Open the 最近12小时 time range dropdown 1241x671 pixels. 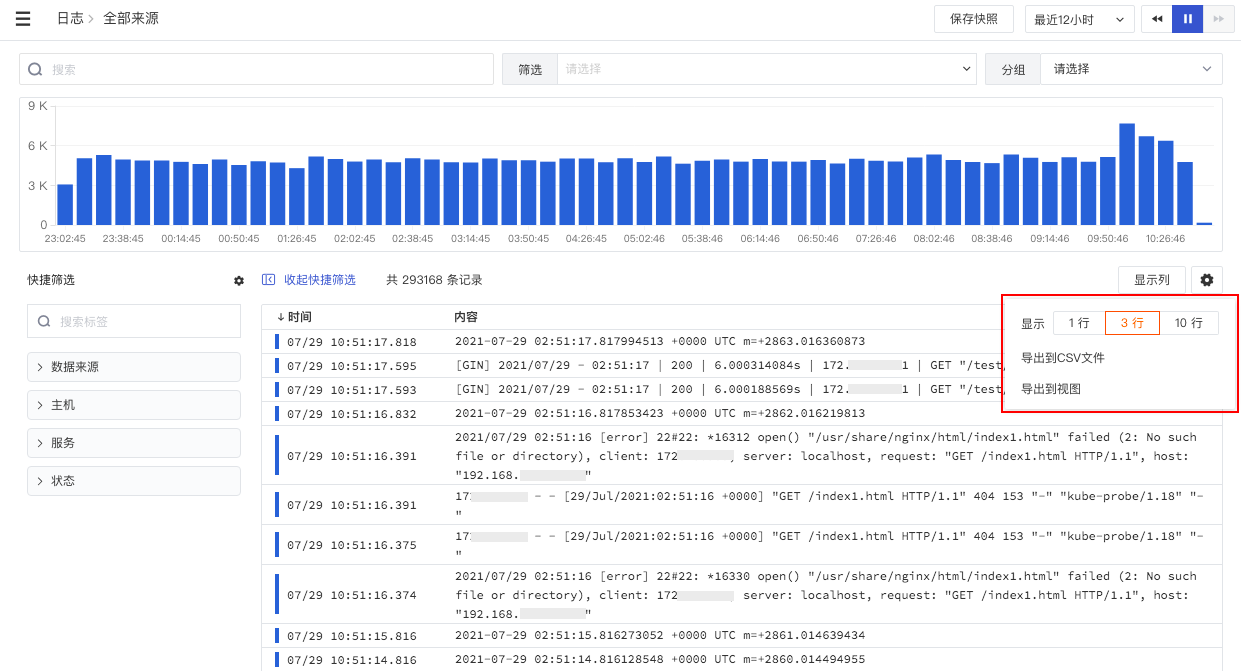tap(1079, 19)
